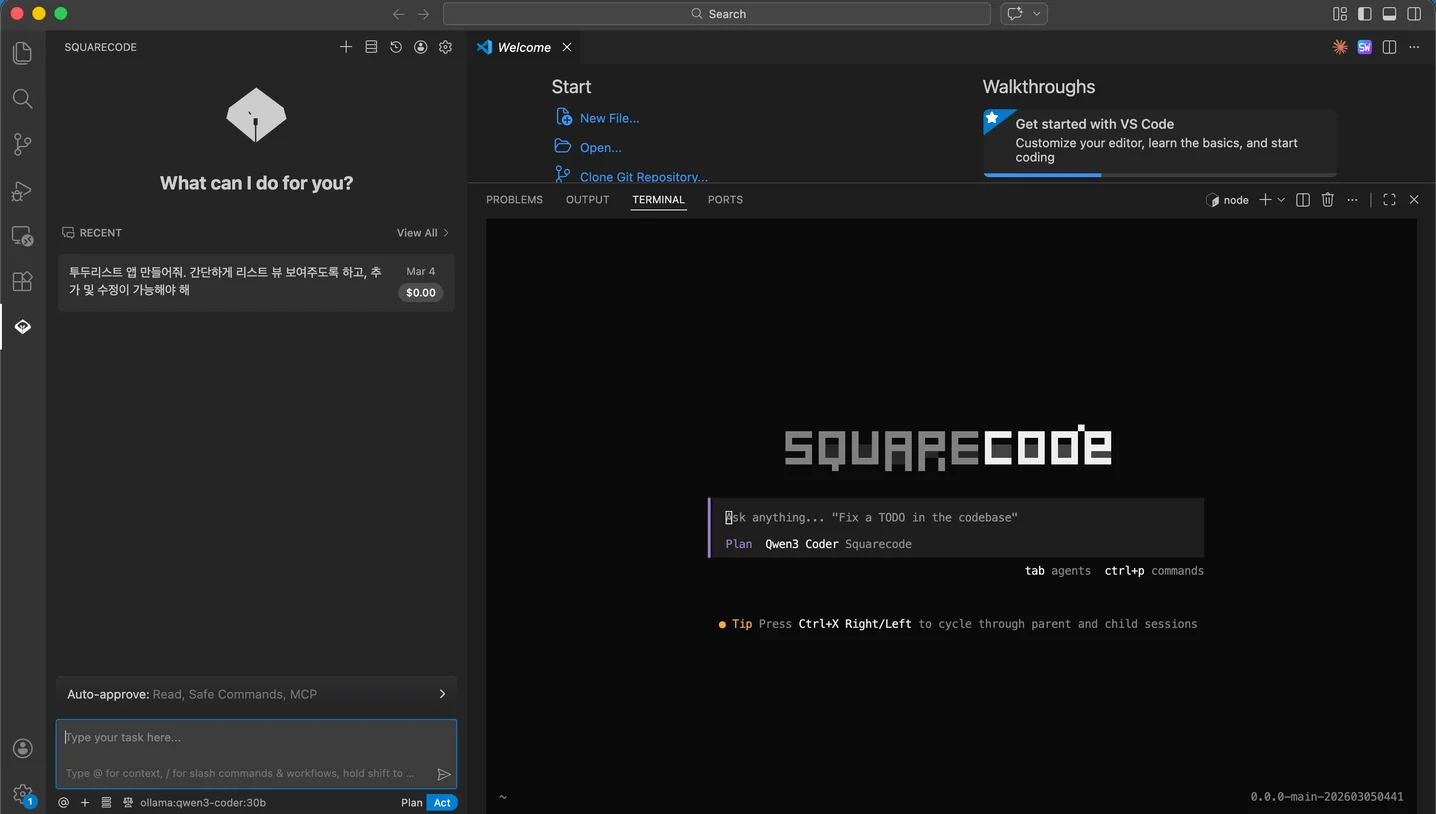This screenshot has height=814, width=1436.
Task: Select the Welcome editor tab
Action: point(524,47)
